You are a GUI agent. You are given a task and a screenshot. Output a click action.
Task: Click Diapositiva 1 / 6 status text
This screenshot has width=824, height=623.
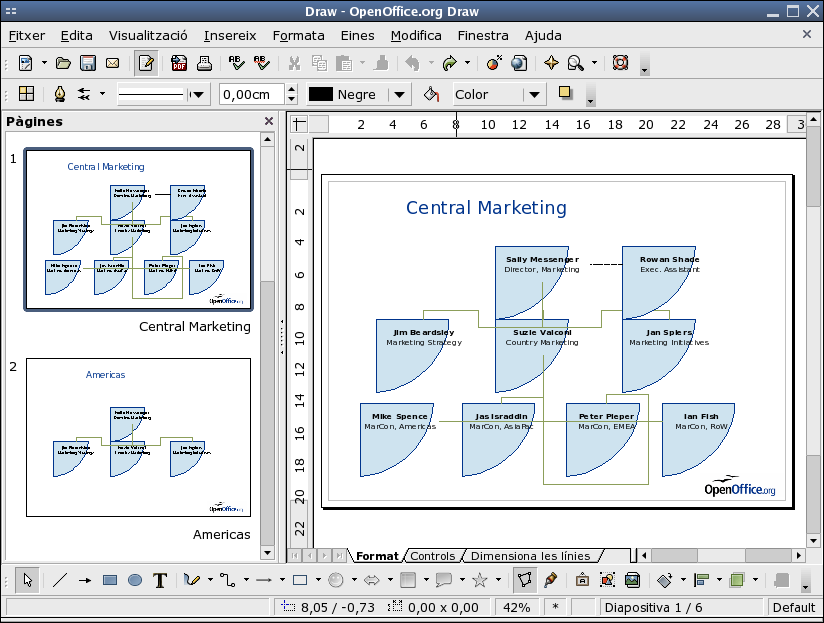click(x=653, y=608)
